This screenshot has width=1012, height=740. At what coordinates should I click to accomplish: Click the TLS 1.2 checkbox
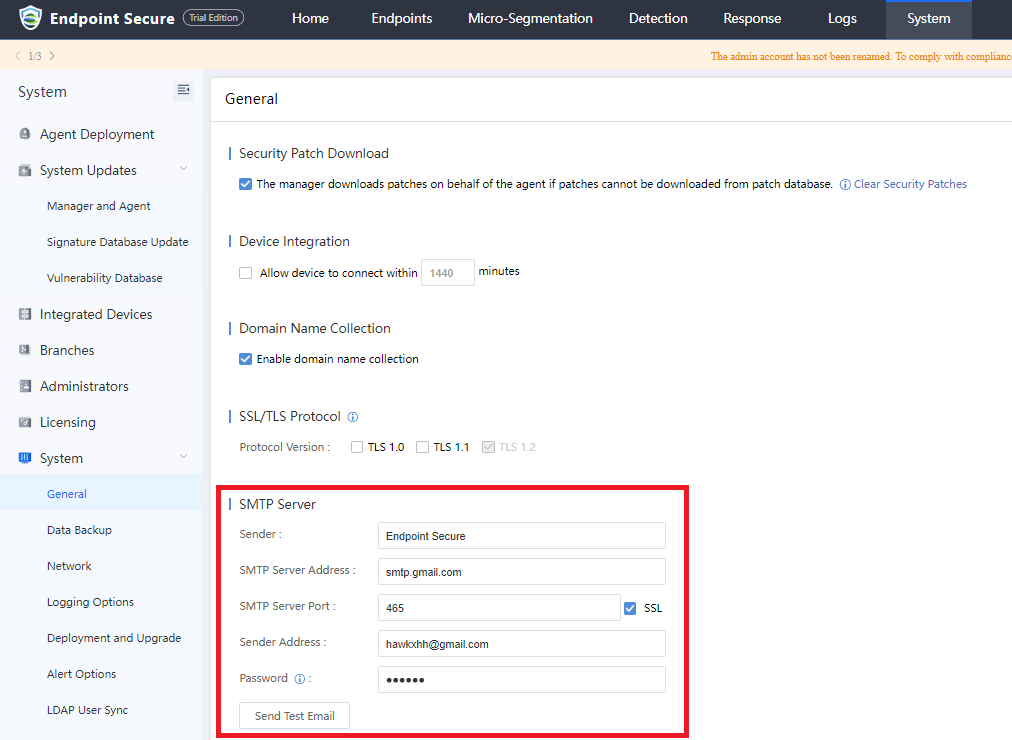488,447
